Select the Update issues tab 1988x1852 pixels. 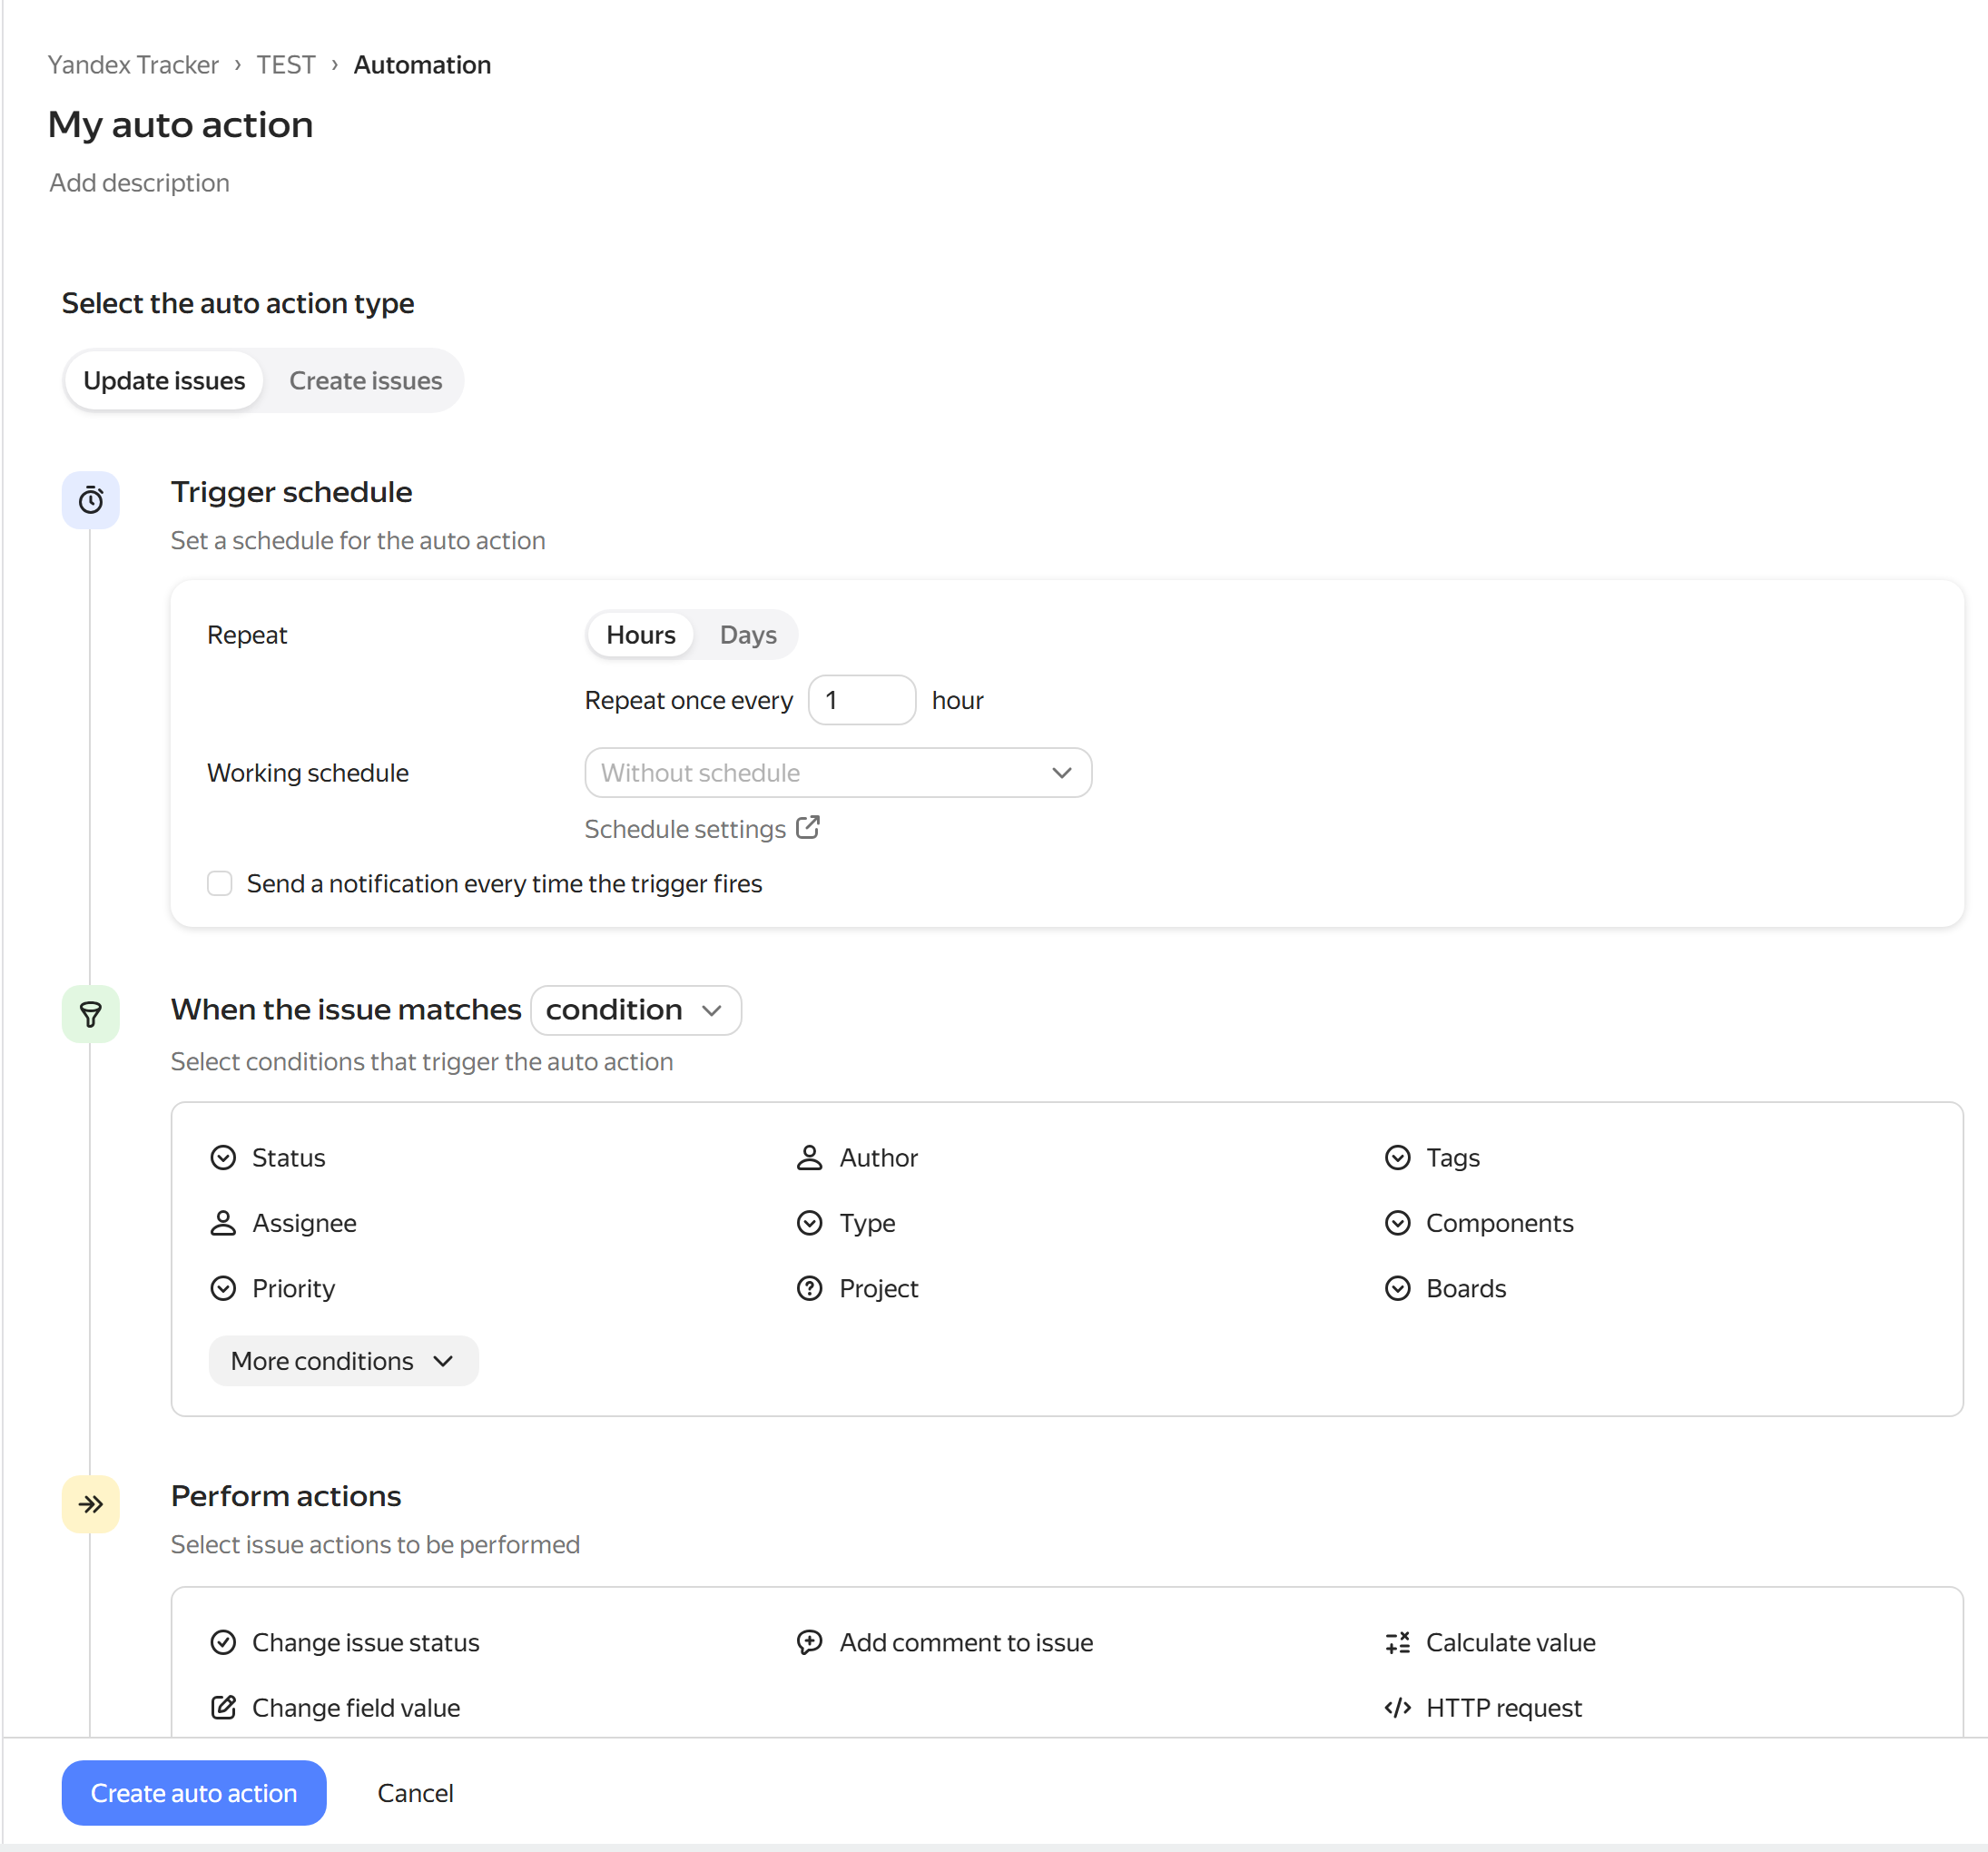[164, 381]
